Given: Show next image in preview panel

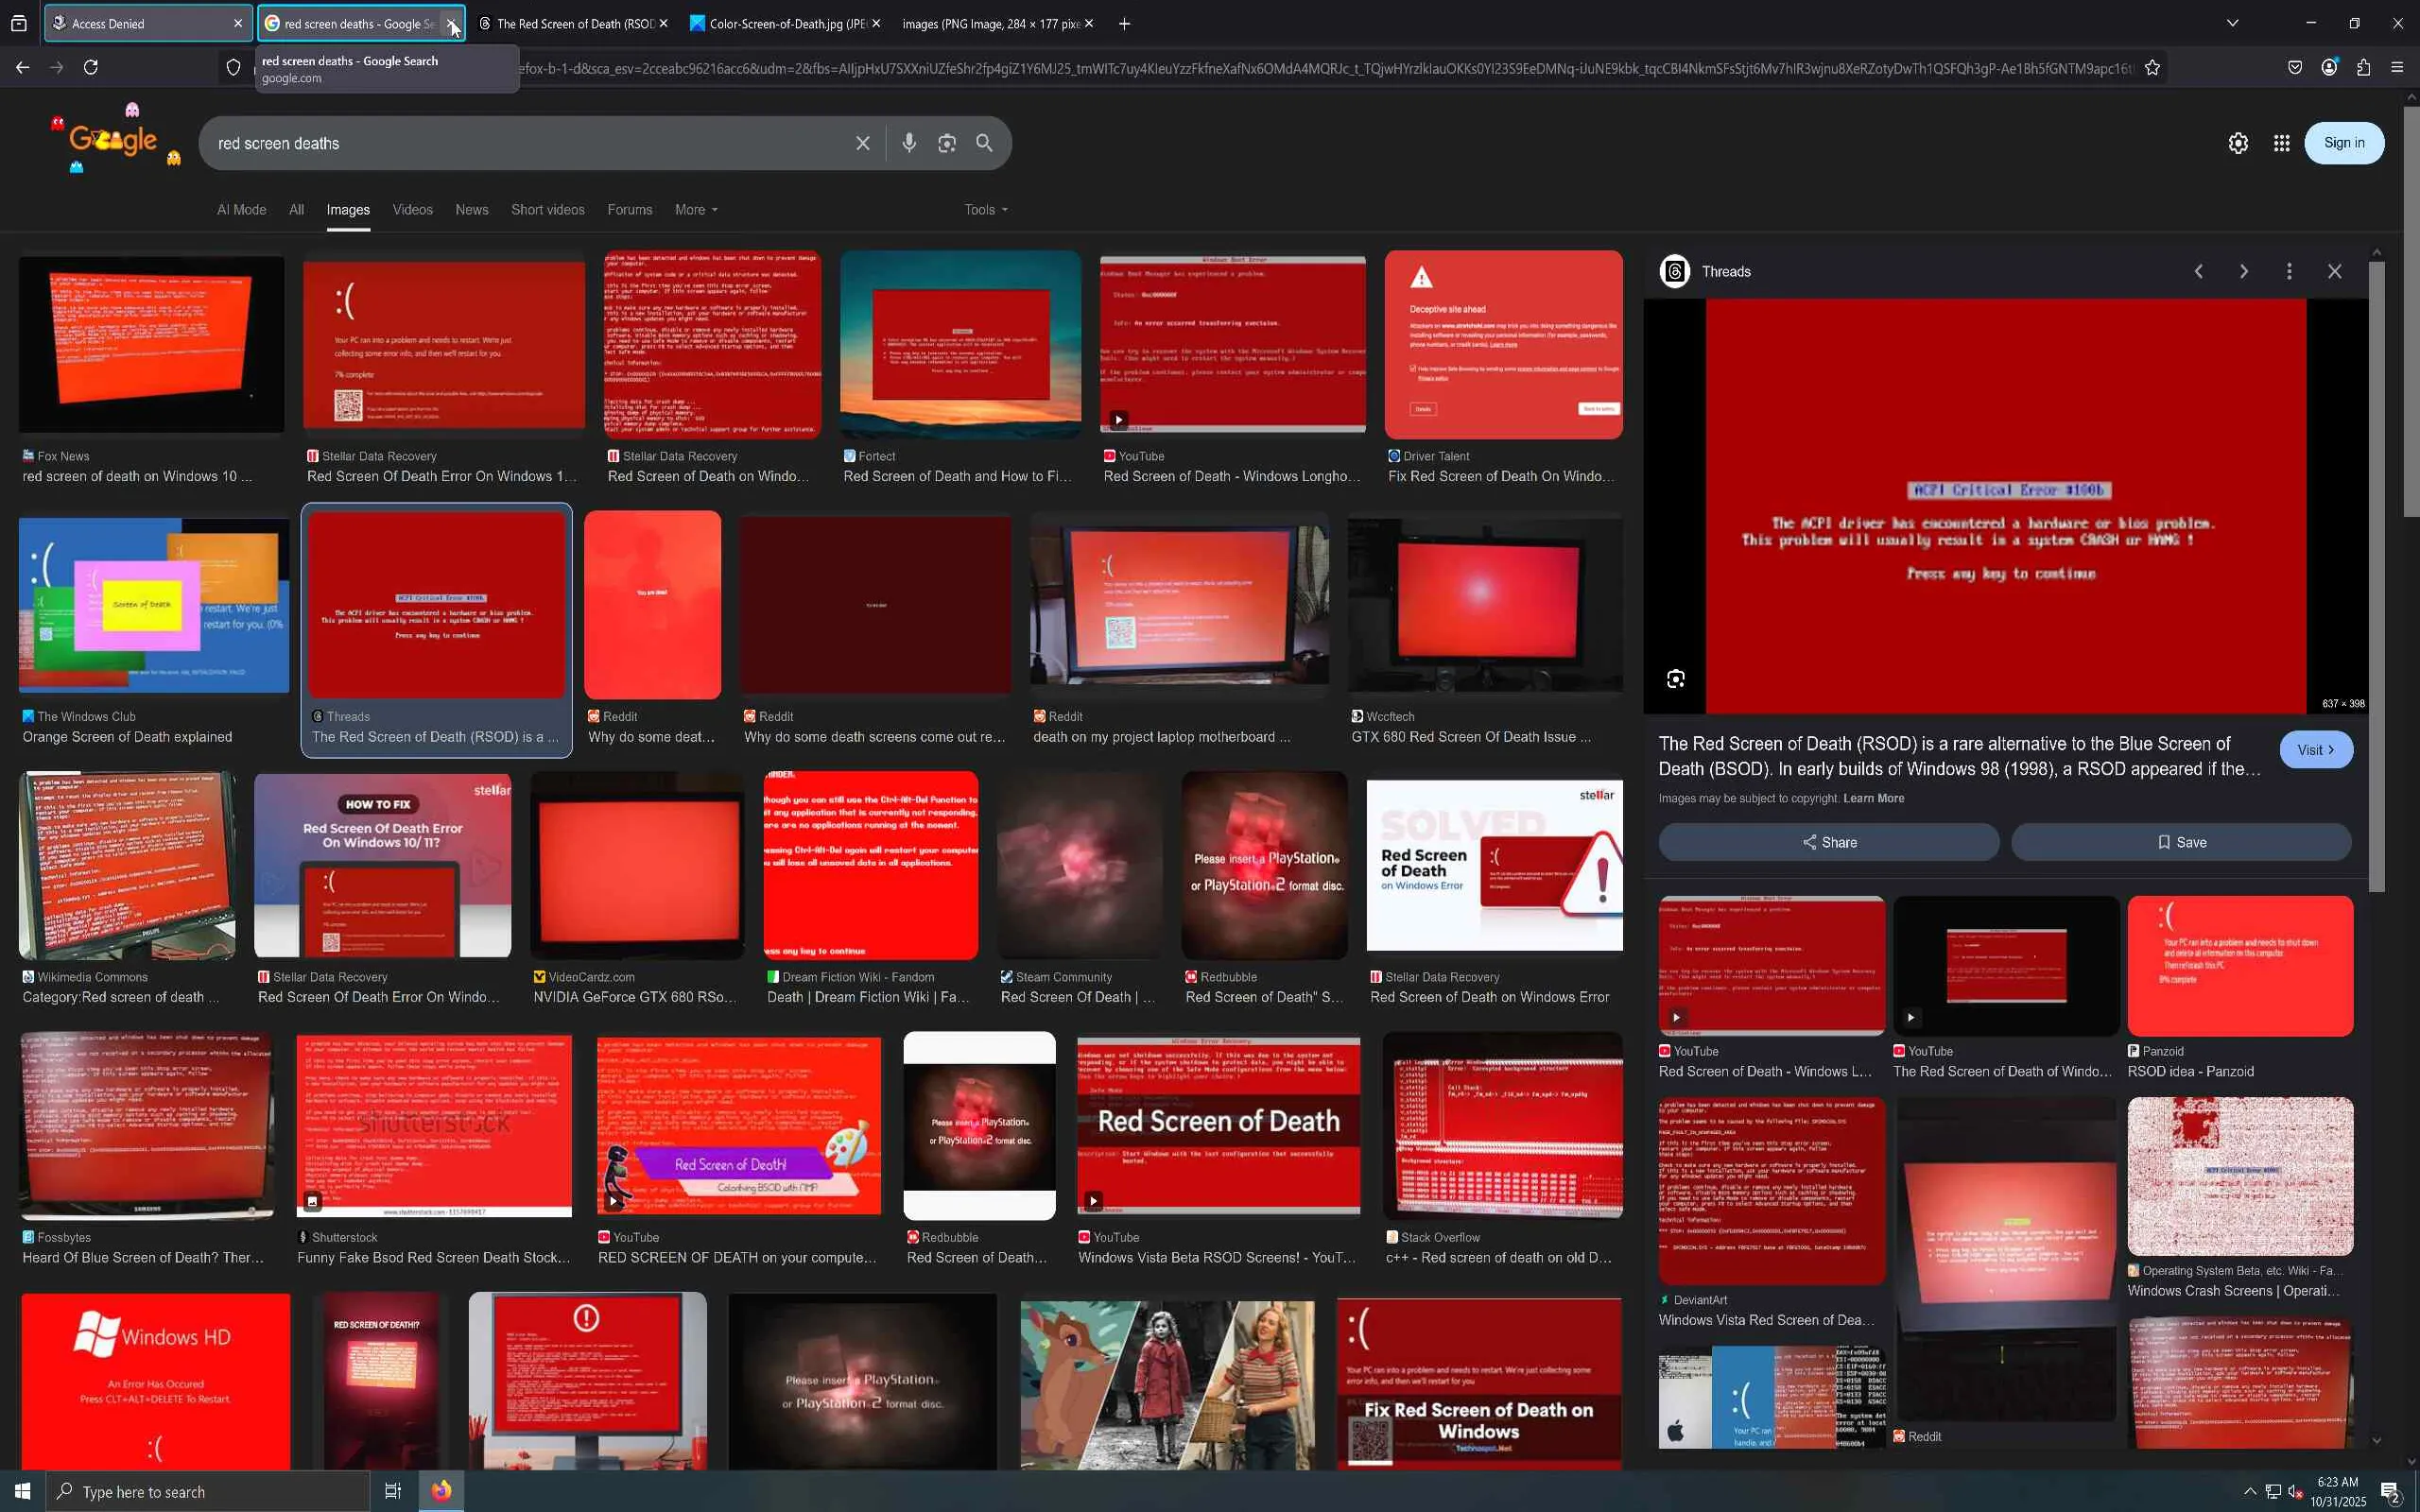Looking at the screenshot, I should pyautogui.click(x=2243, y=271).
